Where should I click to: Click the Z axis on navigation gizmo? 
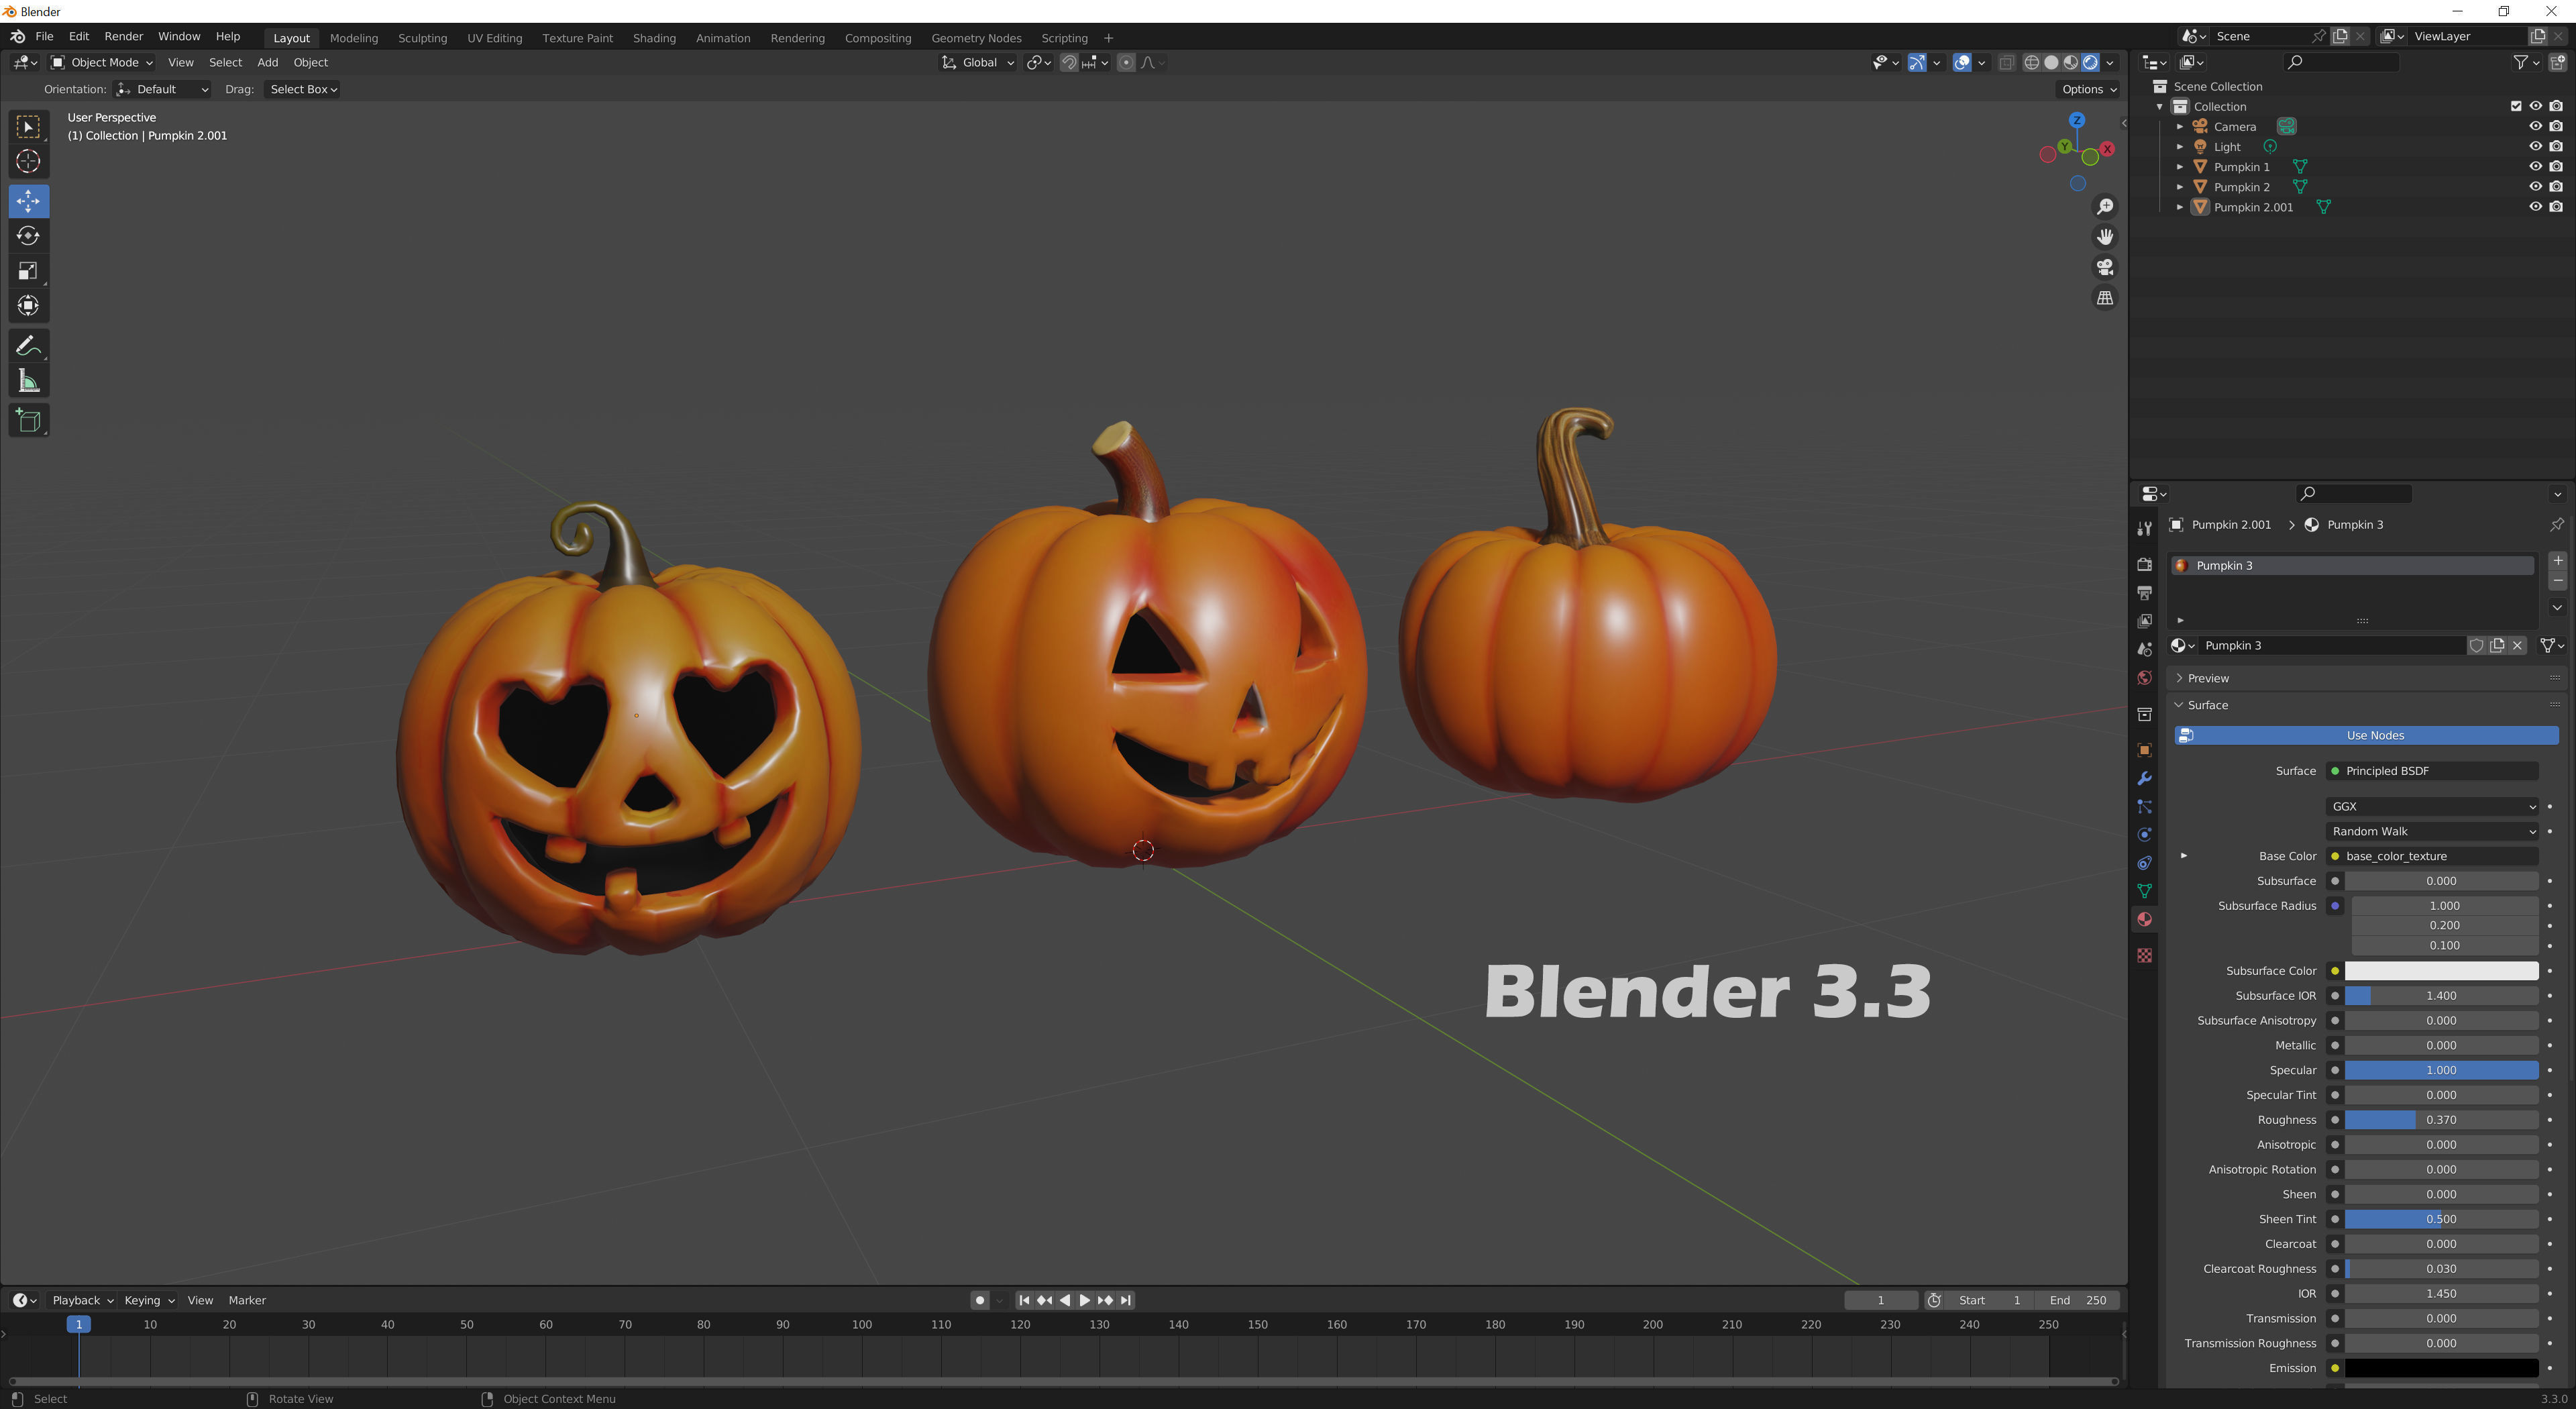[2077, 120]
